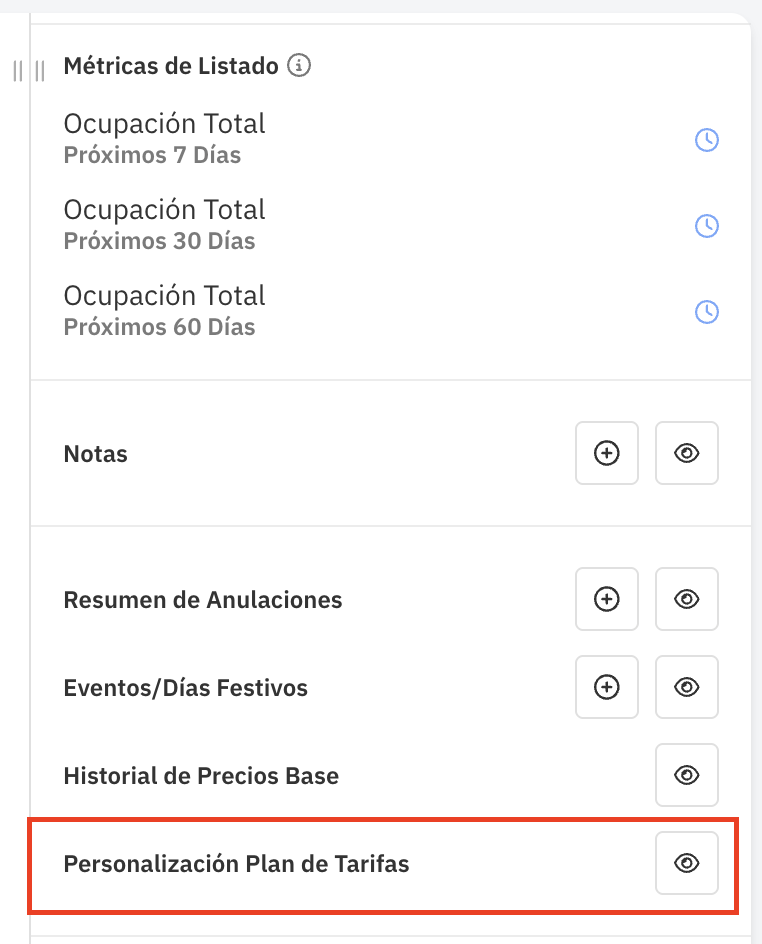Image resolution: width=762 pixels, height=944 pixels.
Task: View Historial de Precios Base eye button
Action: click(x=687, y=775)
